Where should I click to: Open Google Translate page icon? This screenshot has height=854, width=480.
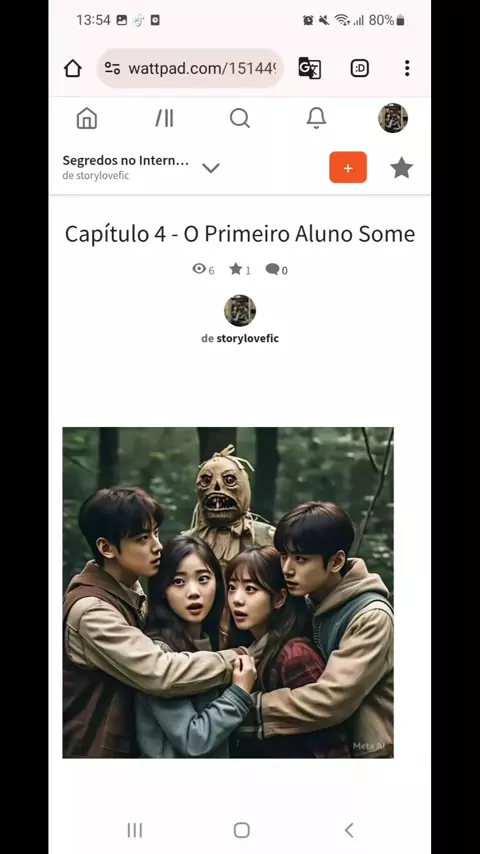click(309, 68)
